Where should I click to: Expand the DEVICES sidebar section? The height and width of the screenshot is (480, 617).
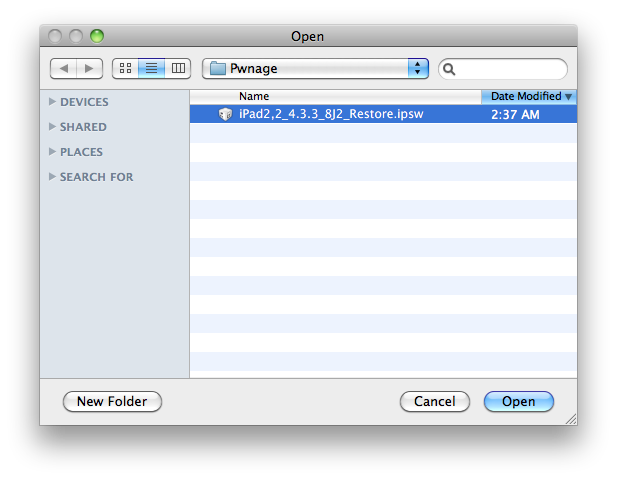[x=52, y=102]
